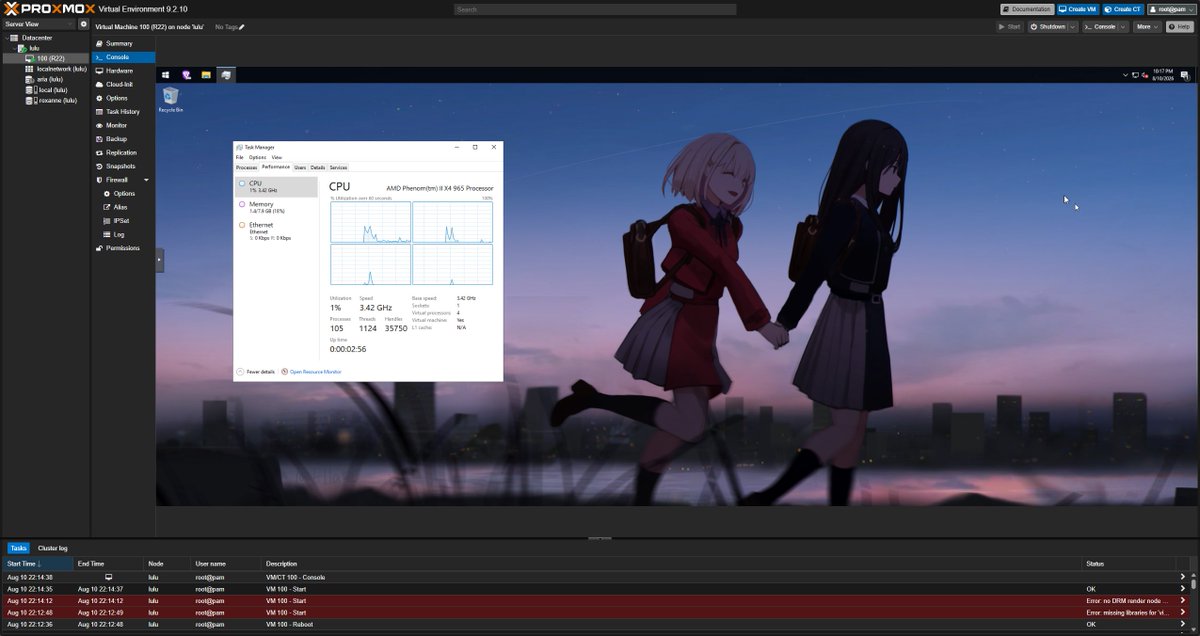Click the Documentation button
1200x636 pixels.
pos(1027,9)
